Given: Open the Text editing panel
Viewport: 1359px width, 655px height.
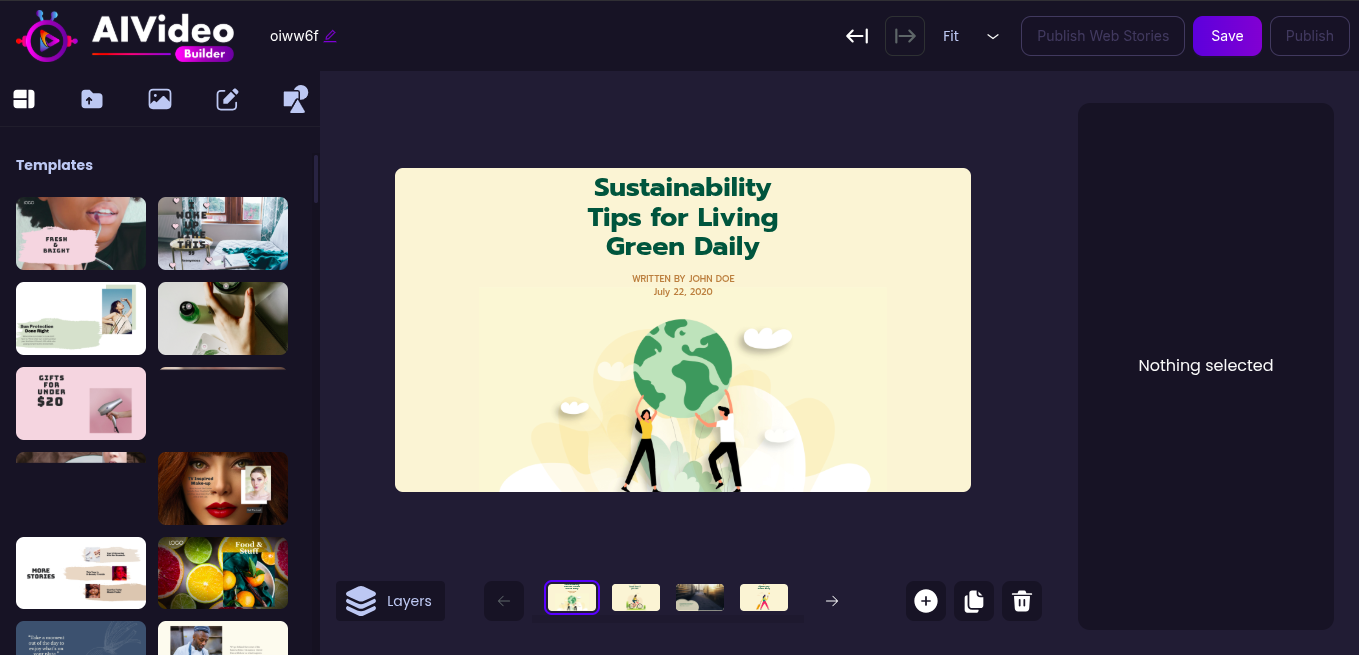Looking at the screenshot, I should click(x=227, y=99).
